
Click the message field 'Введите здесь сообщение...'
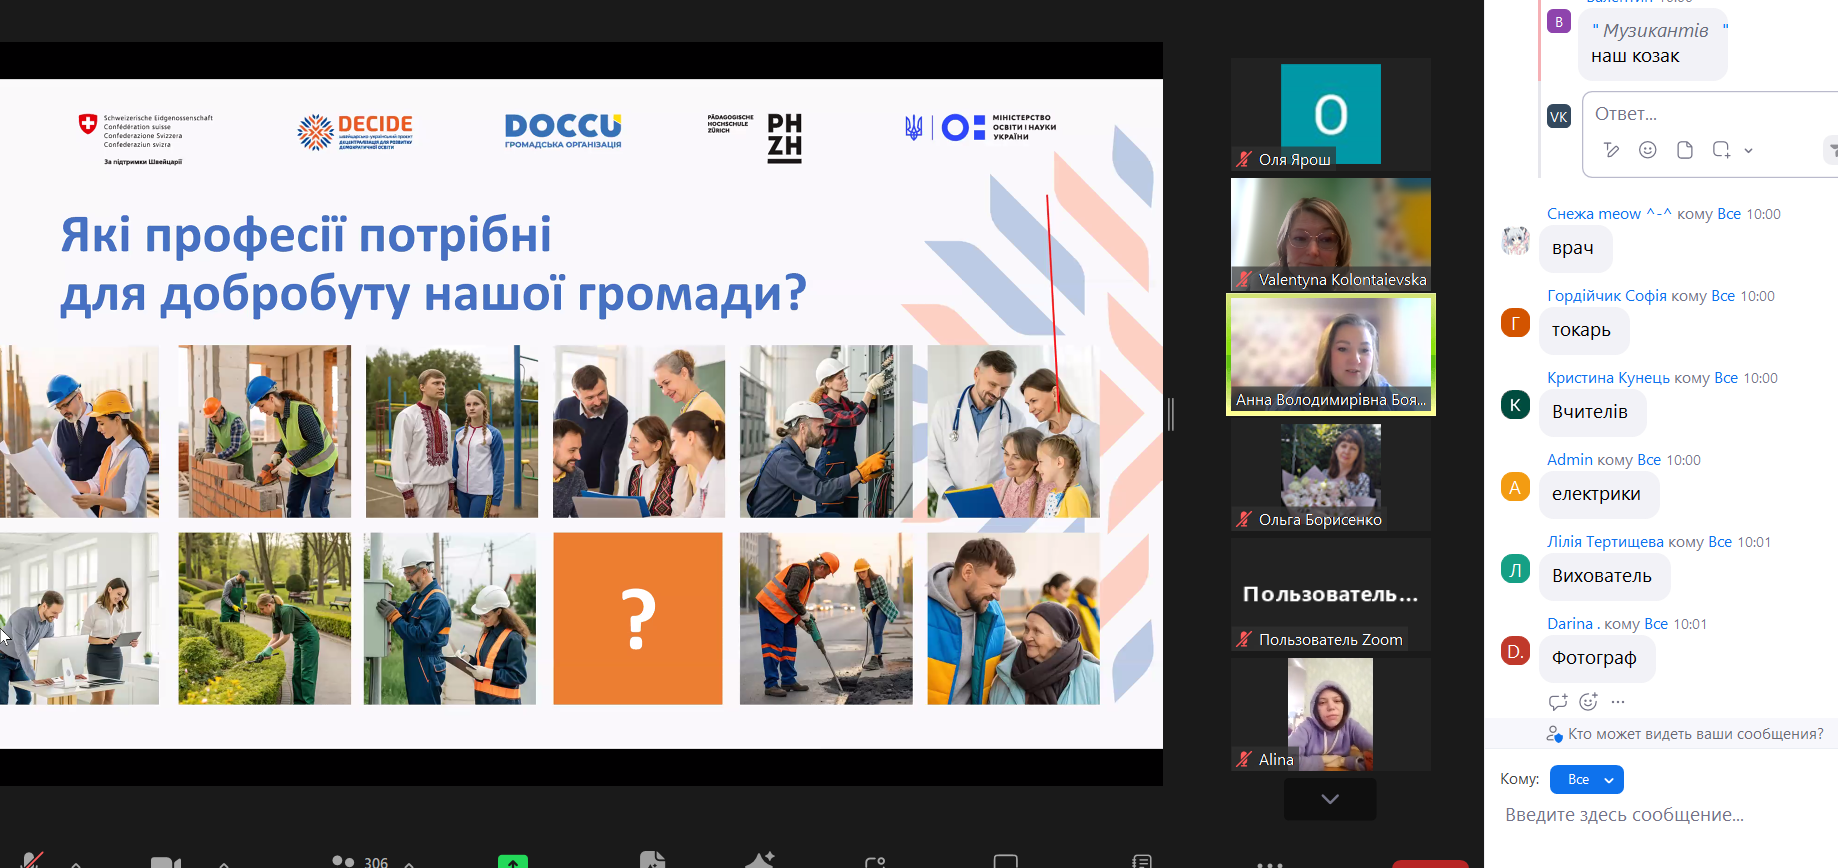(x=1660, y=815)
